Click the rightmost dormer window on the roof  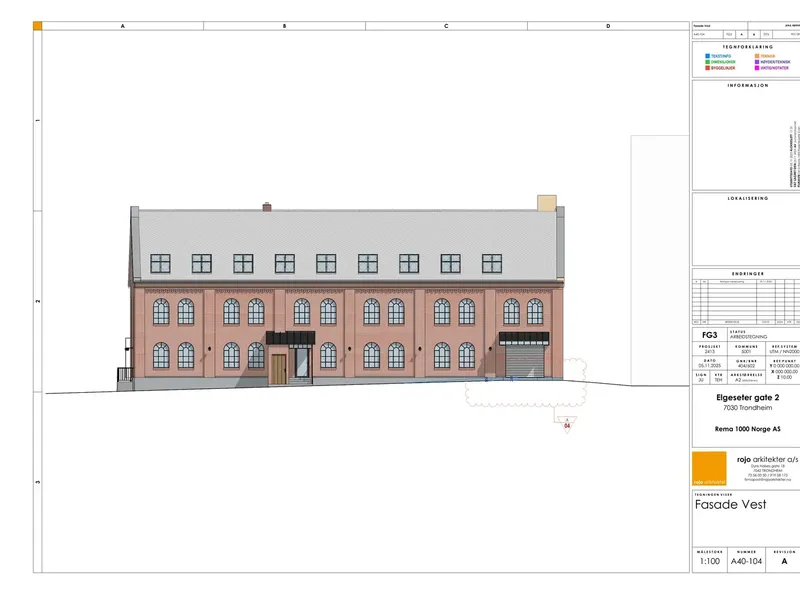tap(492, 264)
